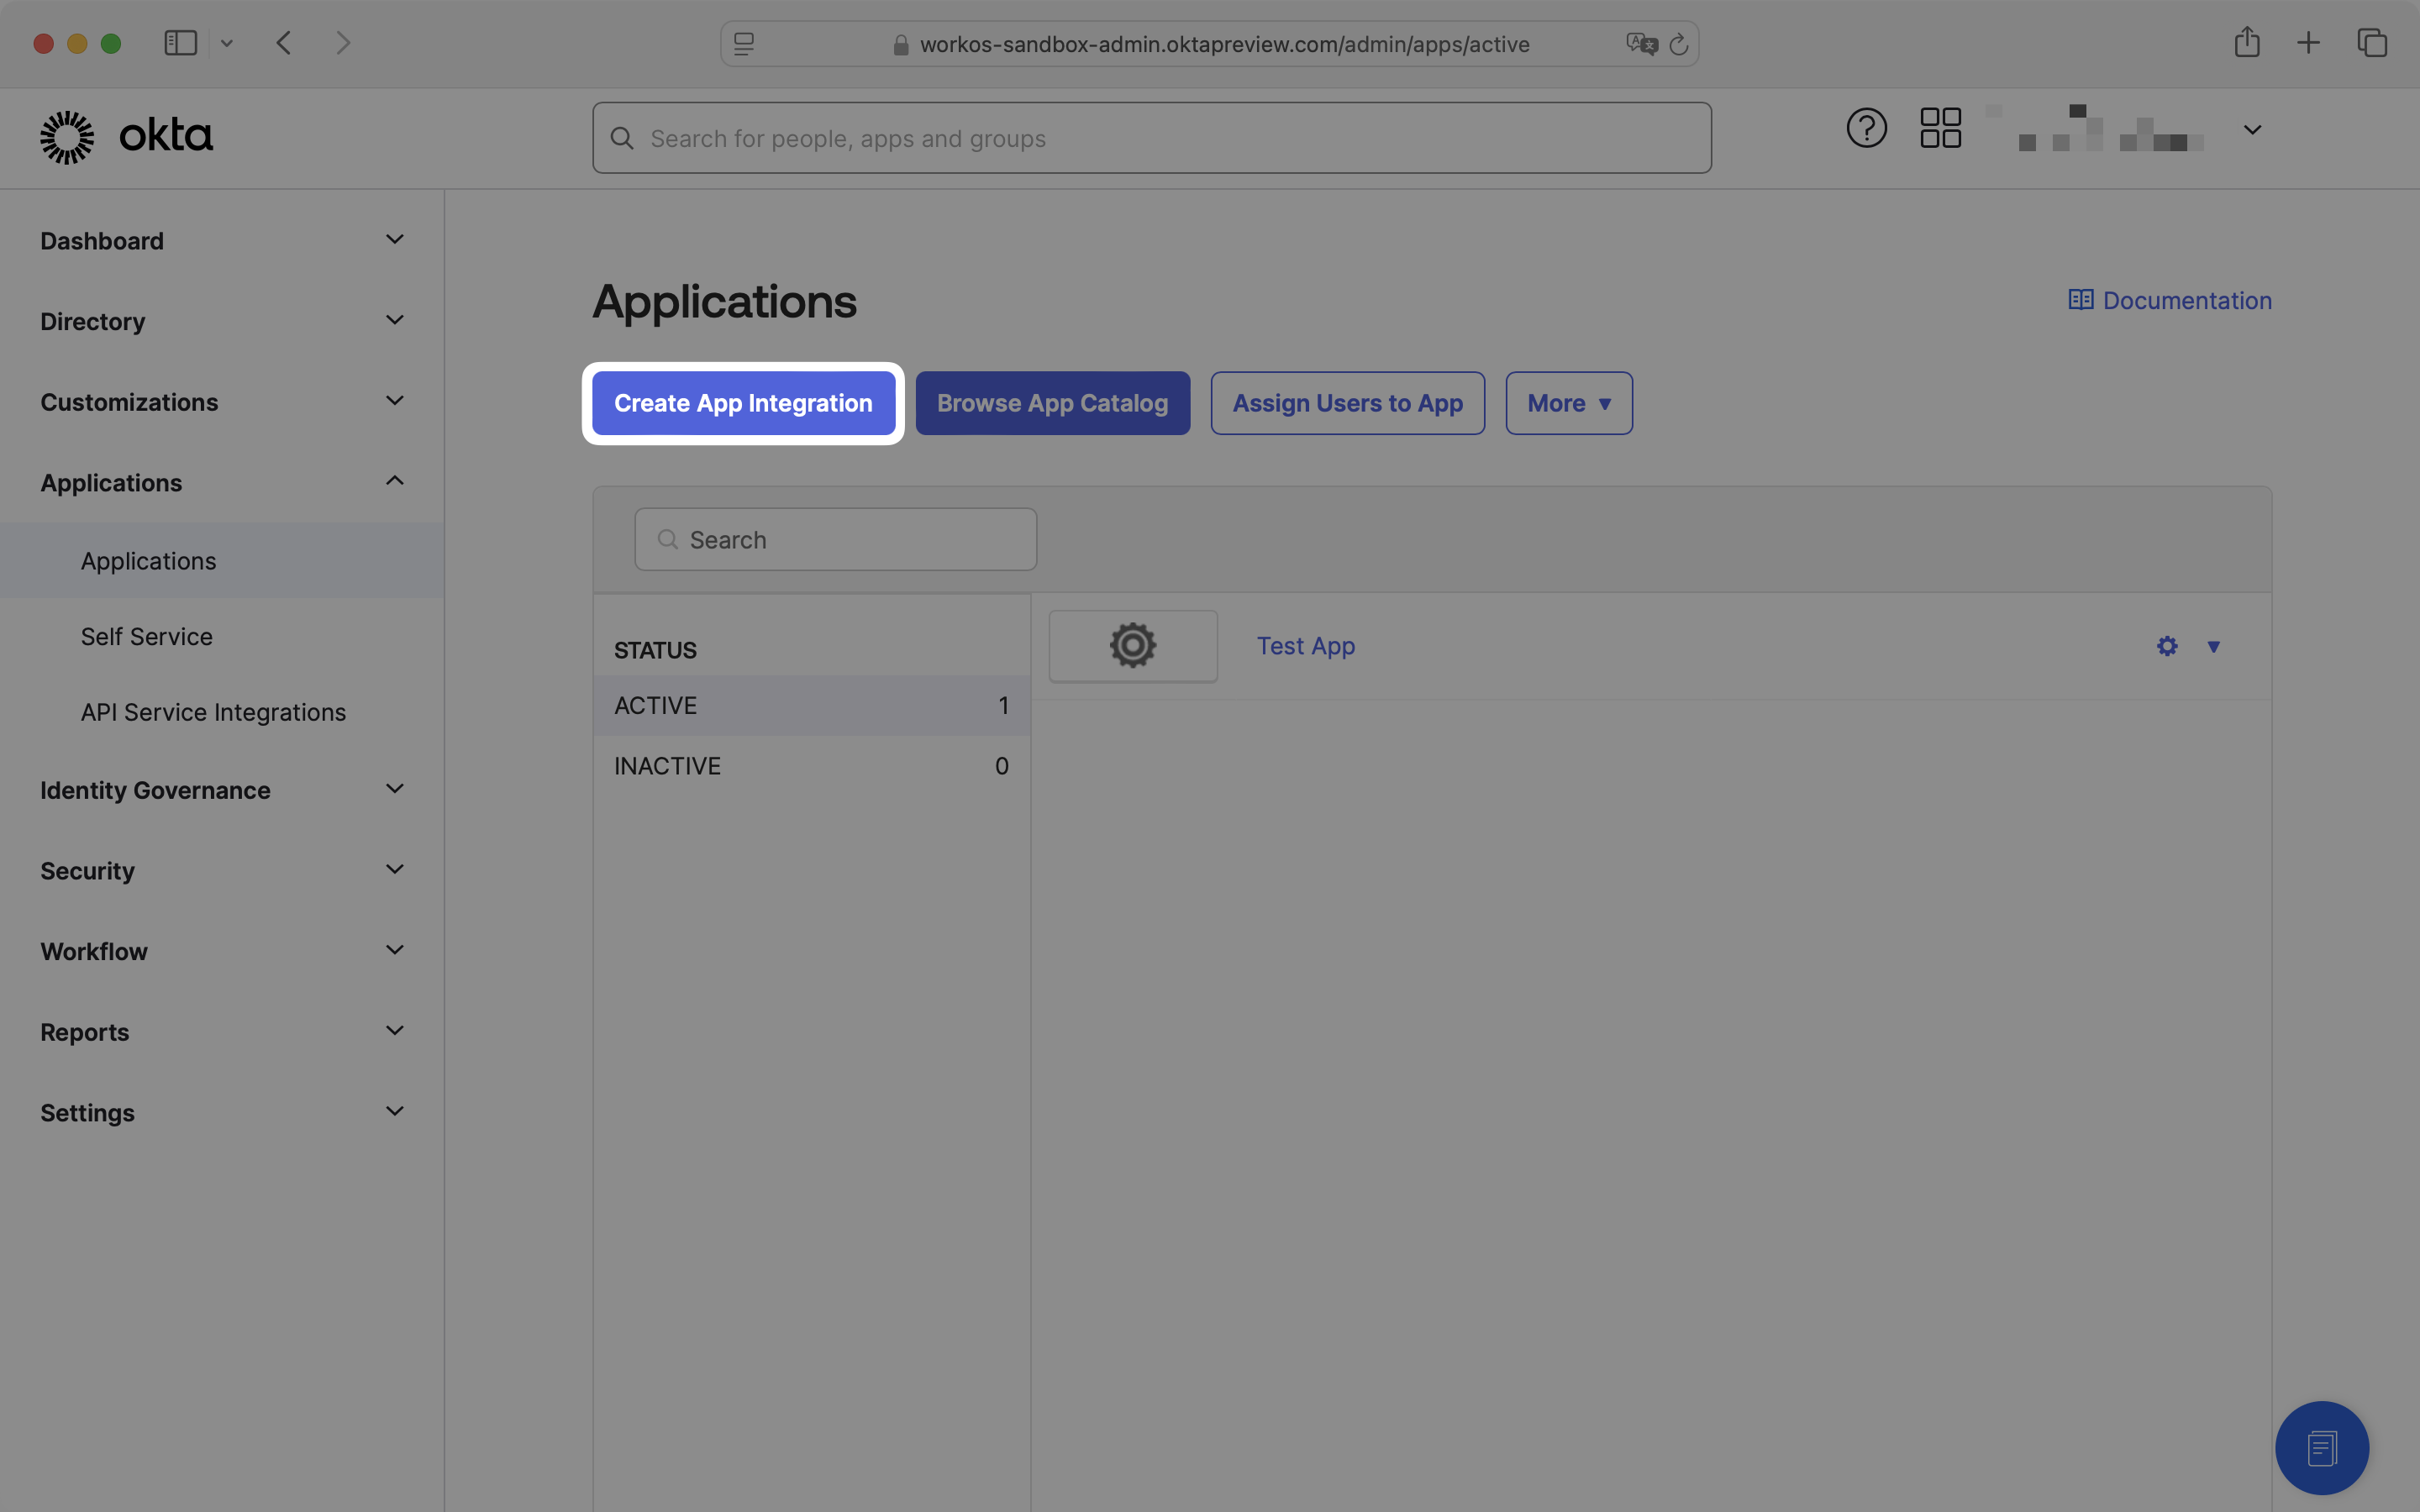Viewport: 2420px width, 1512px height.
Task: Open API Service Integrations
Action: (x=213, y=712)
